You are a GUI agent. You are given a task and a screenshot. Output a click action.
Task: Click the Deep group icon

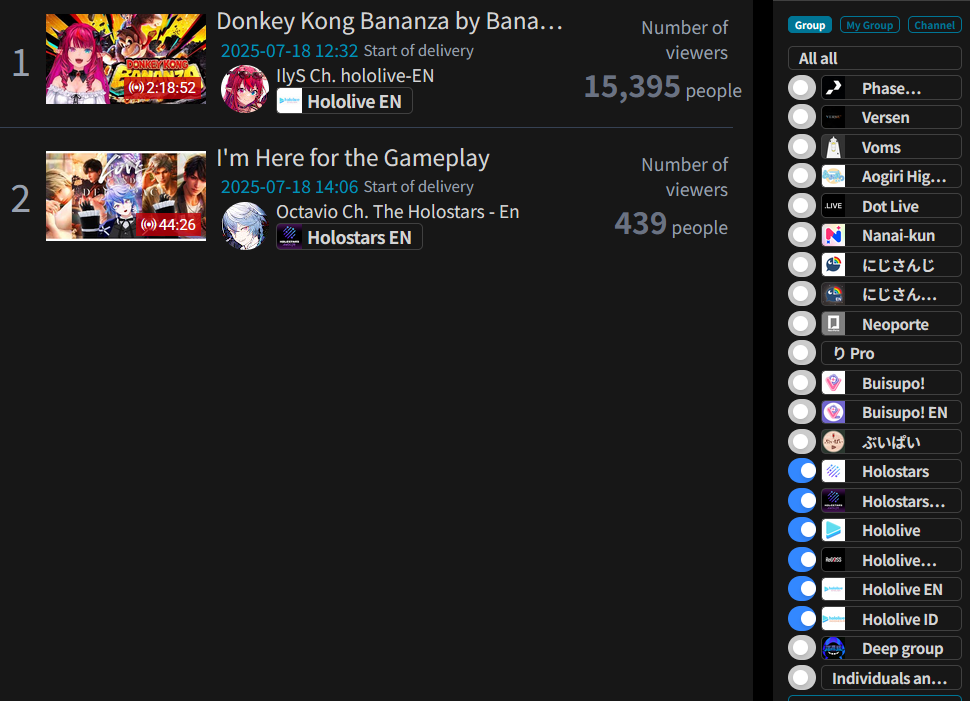833,648
